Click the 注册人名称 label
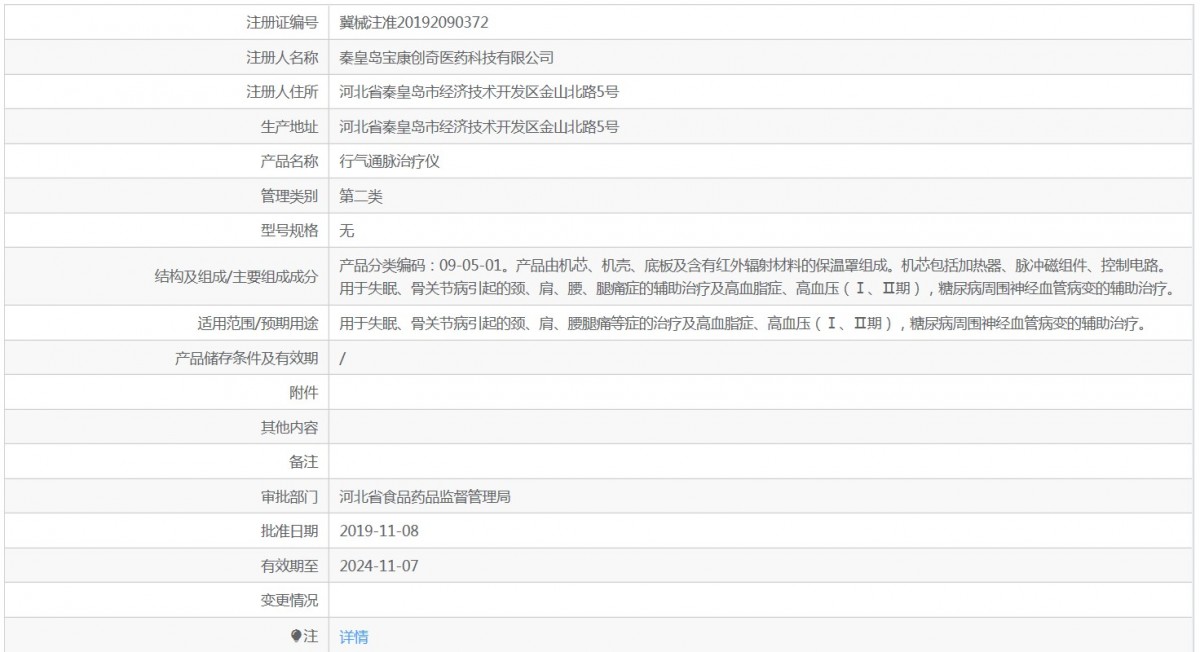The height and width of the screenshot is (652, 1200). click(x=282, y=58)
